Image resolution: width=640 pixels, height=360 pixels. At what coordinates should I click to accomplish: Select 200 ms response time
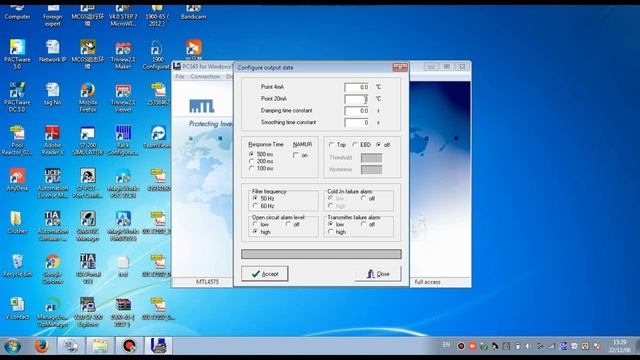pyautogui.click(x=252, y=161)
